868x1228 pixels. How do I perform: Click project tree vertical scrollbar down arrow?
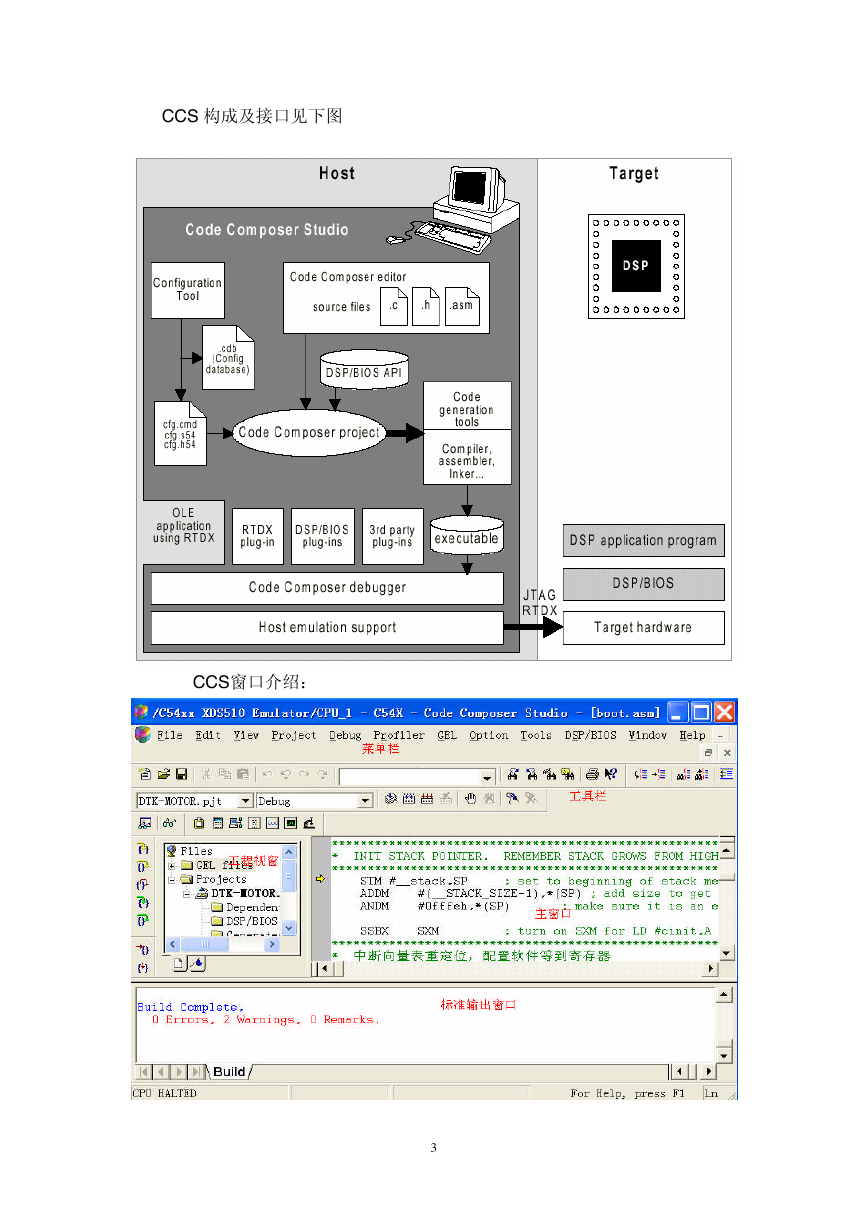pyautogui.click(x=290, y=928)
